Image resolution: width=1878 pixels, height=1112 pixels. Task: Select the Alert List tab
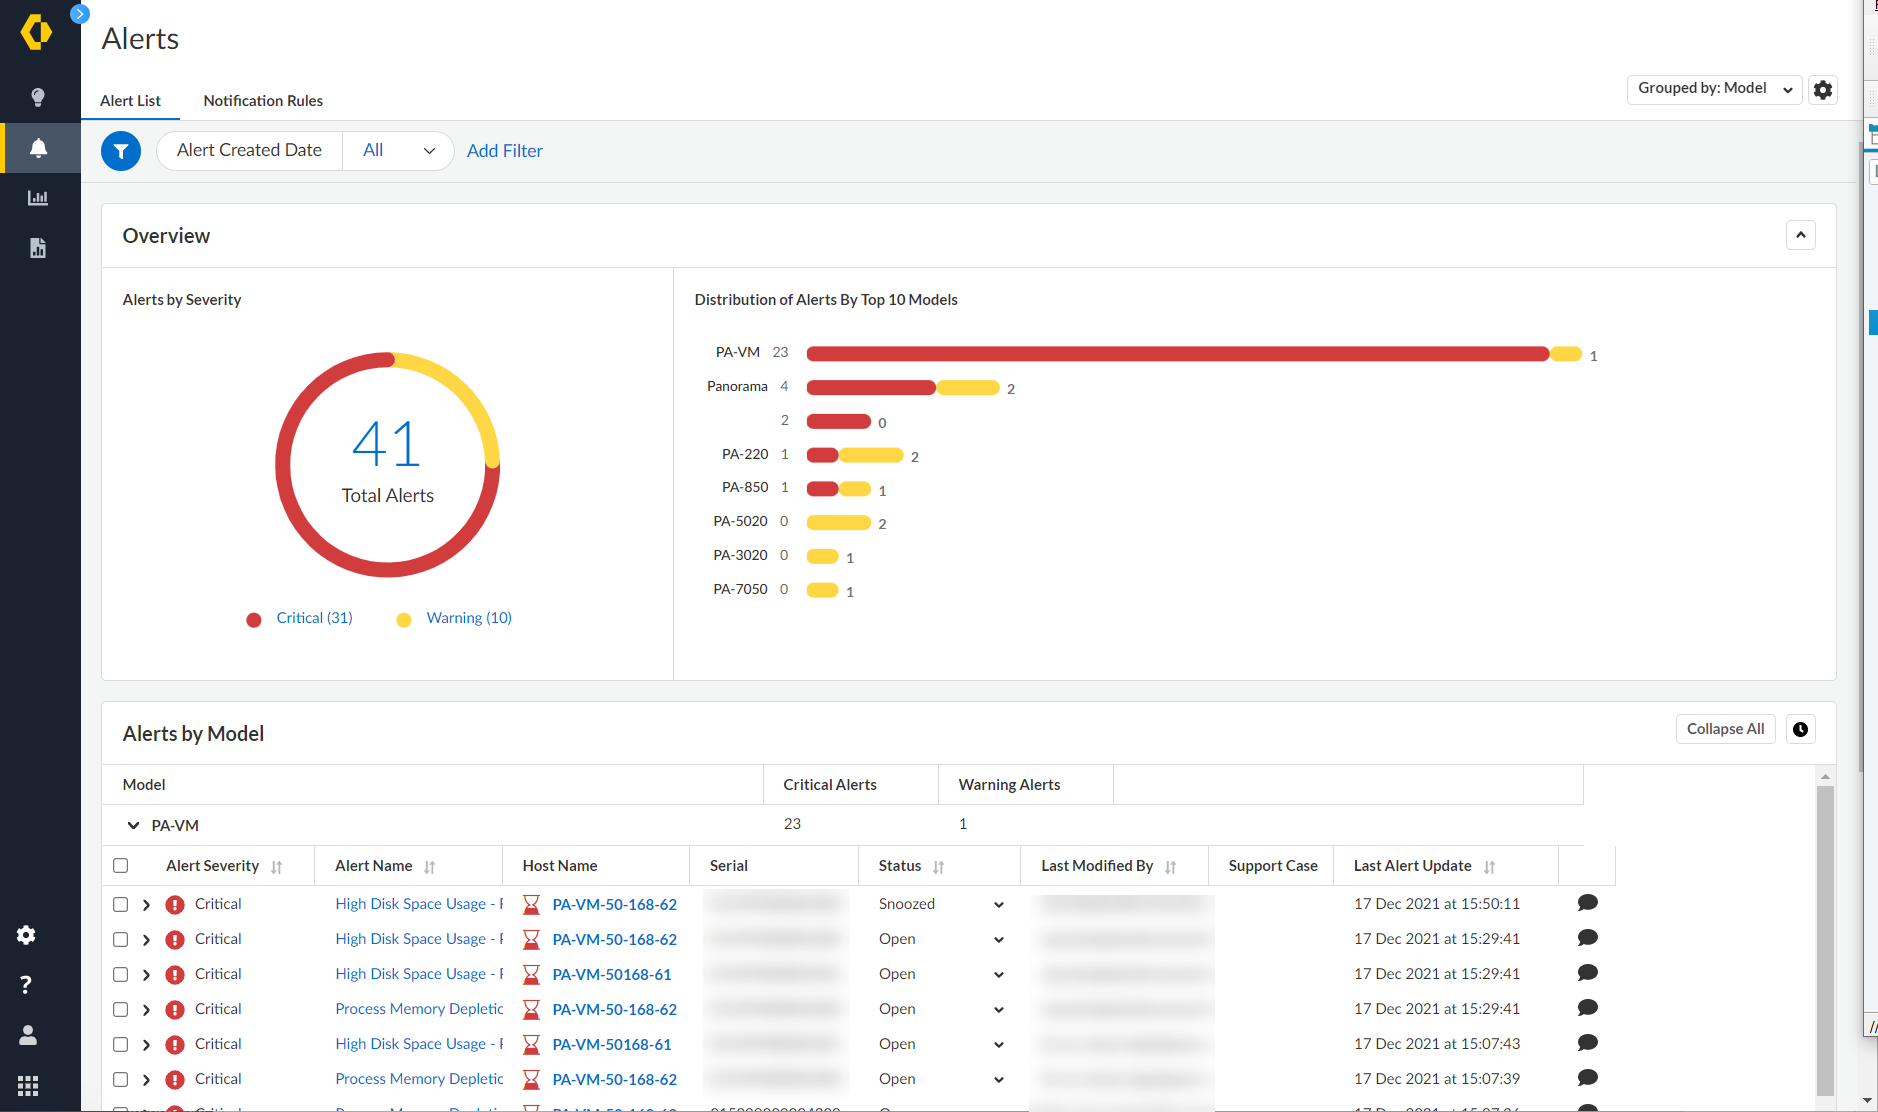coord(130,101)
